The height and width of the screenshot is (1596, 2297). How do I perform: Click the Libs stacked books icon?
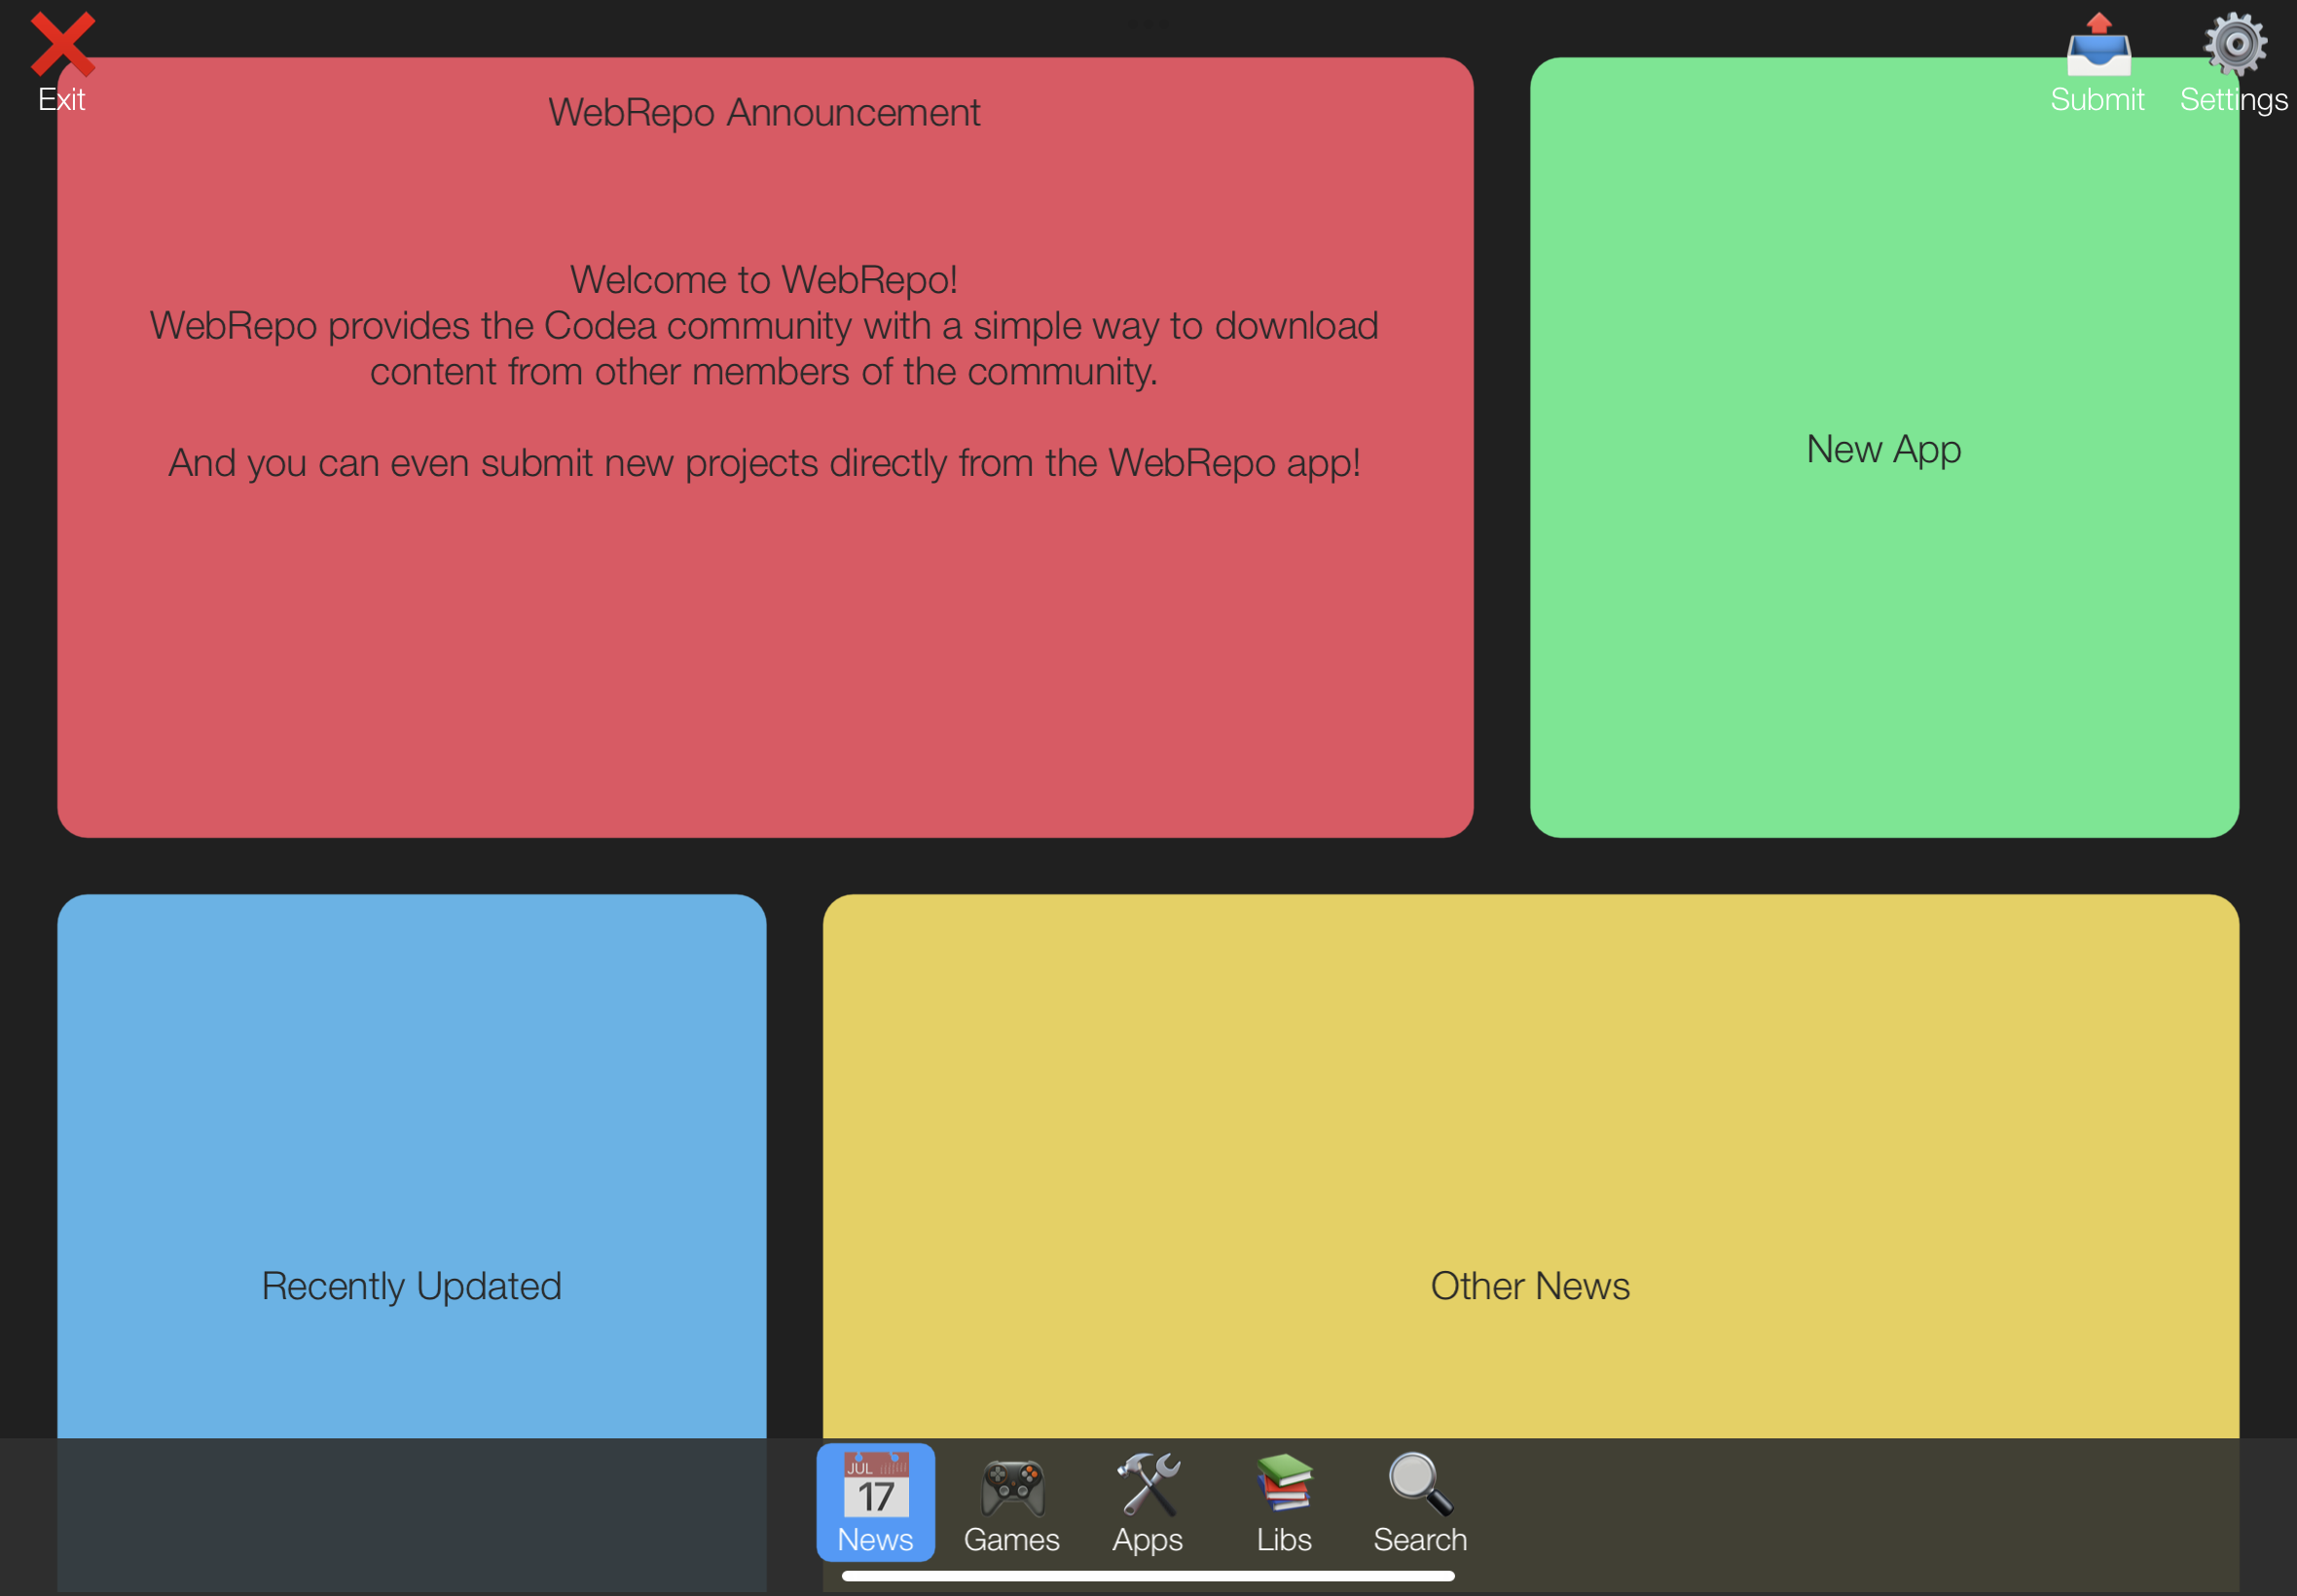(1284, 1482)
